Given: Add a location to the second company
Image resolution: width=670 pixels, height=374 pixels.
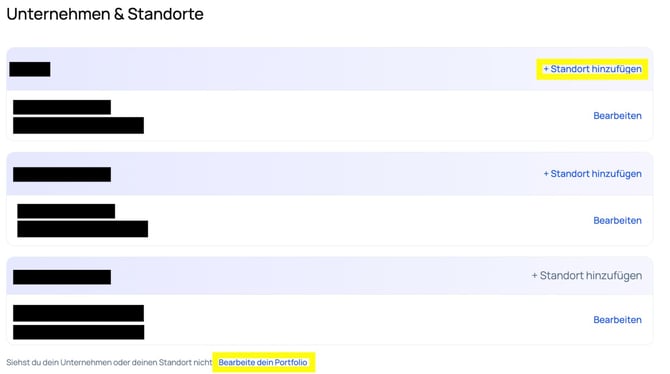Looking at the screenshot, I should 592,174.
